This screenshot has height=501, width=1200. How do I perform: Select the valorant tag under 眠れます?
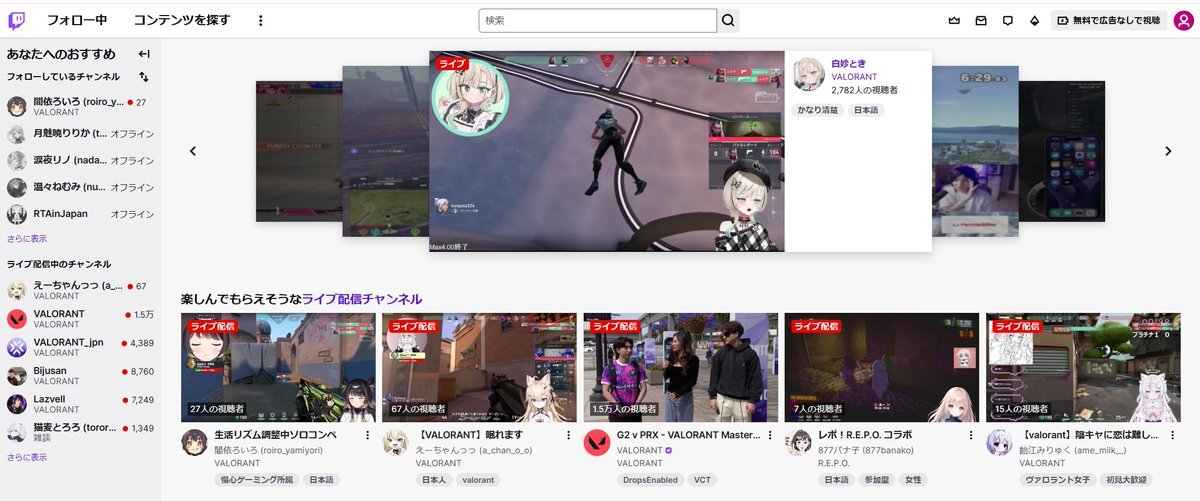click(476, 480)
